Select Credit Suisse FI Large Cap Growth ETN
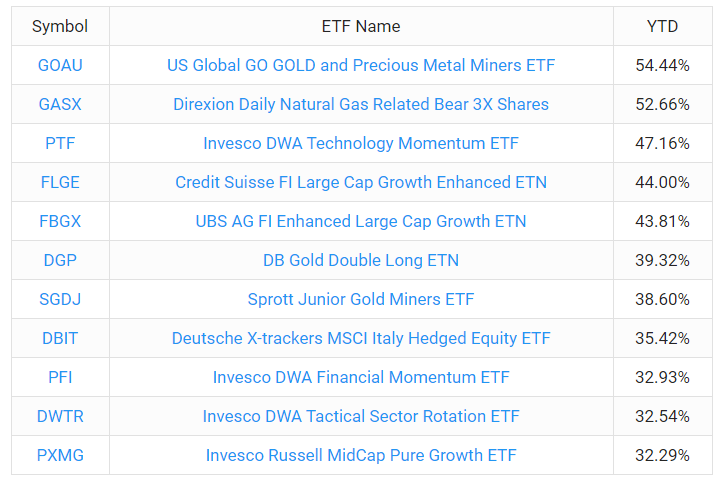This screenshot has width=723, height=484. click(361, 182)
